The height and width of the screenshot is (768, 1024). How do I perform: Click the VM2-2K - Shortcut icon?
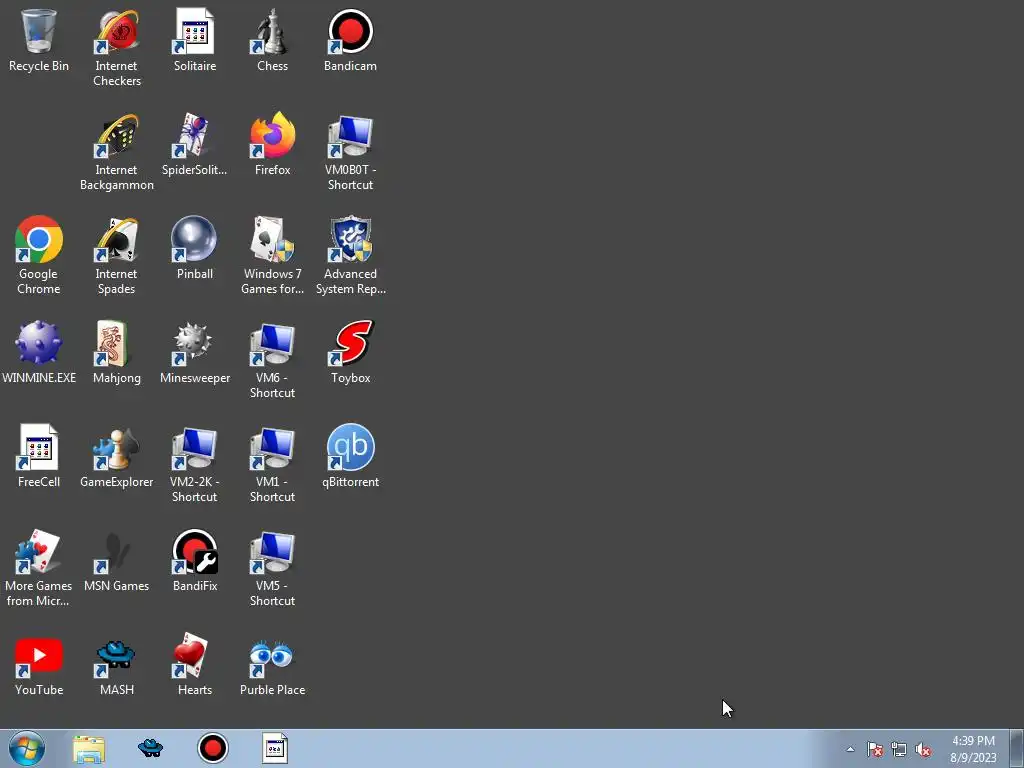coord(195,464)
